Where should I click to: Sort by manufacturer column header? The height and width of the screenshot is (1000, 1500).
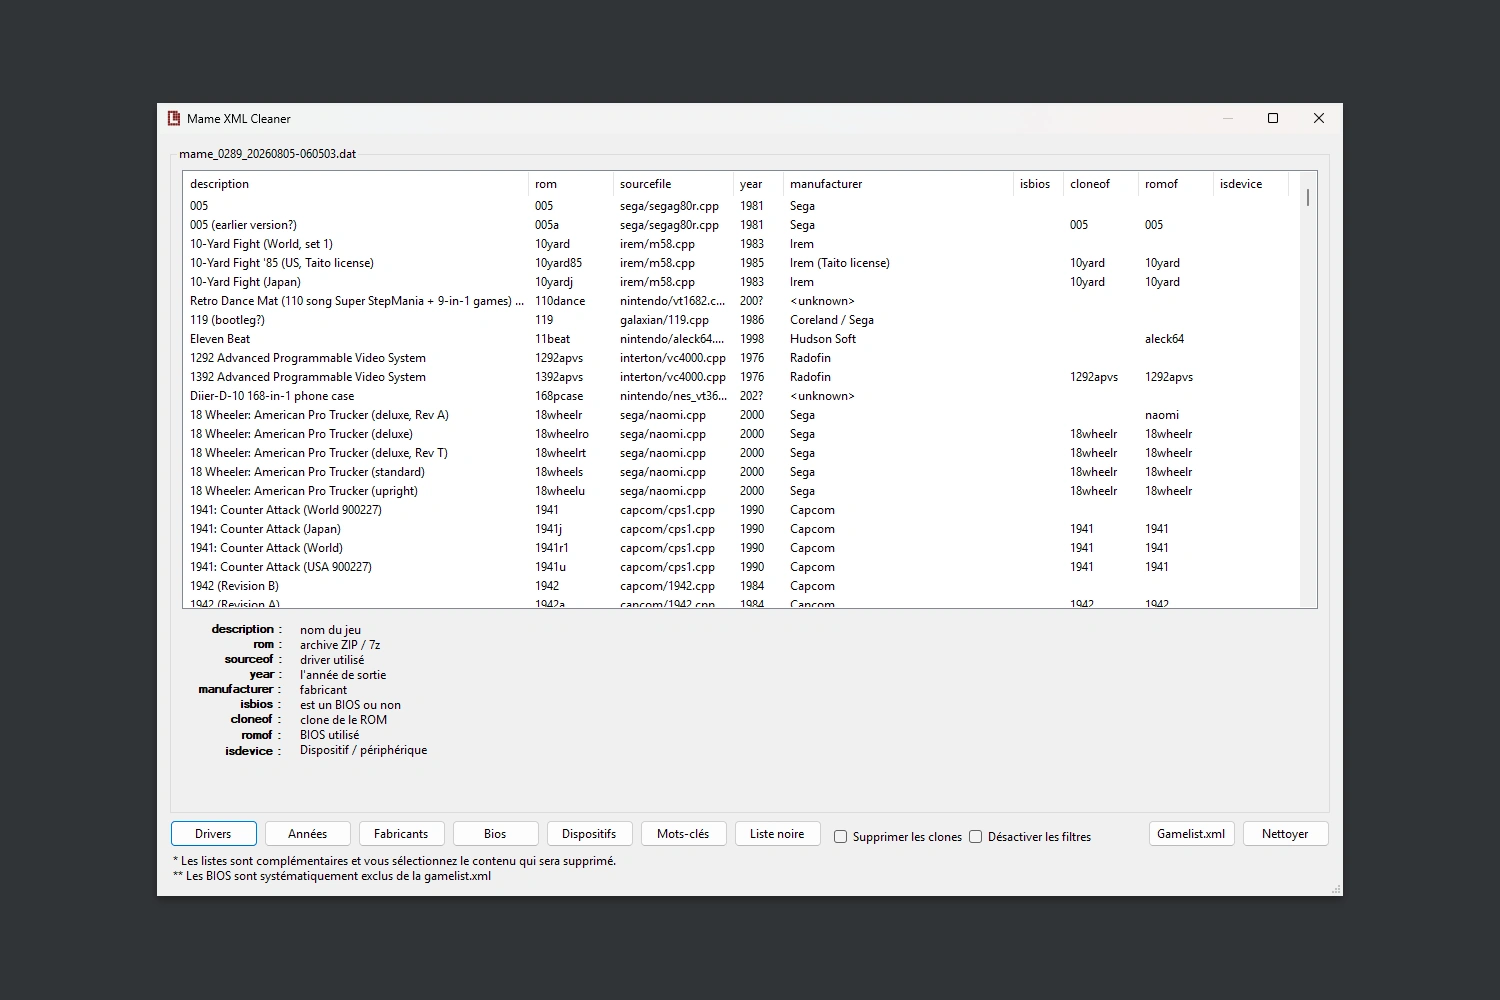click(x=898, y=184)
